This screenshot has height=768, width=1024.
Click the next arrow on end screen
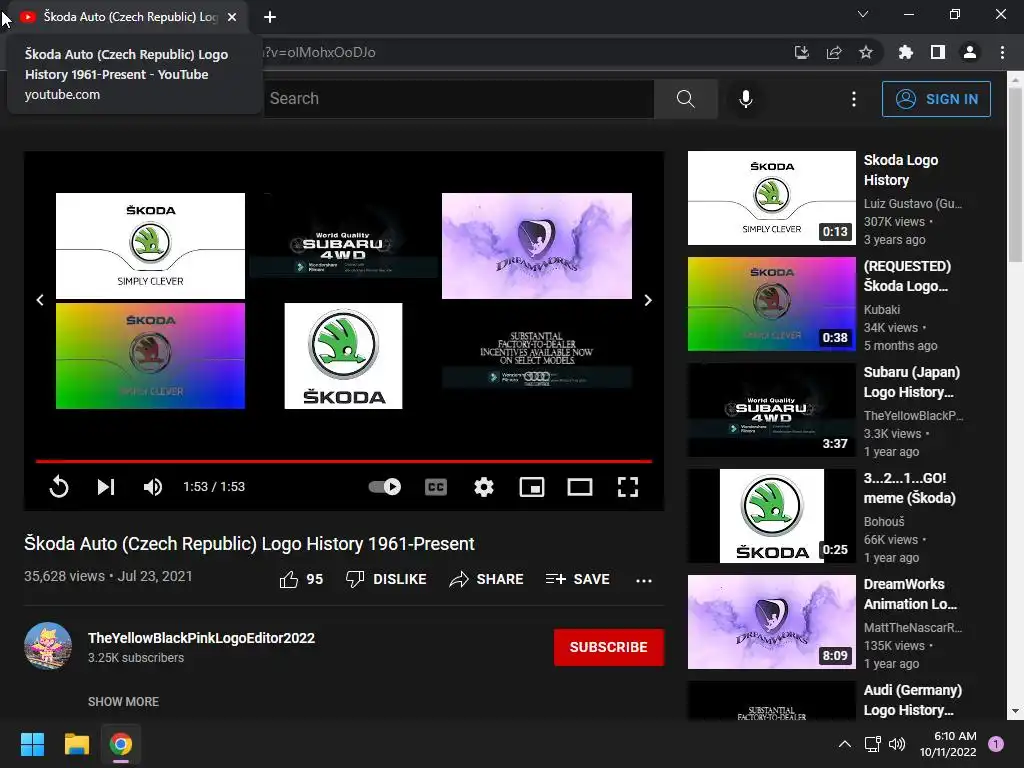[648, 300]
